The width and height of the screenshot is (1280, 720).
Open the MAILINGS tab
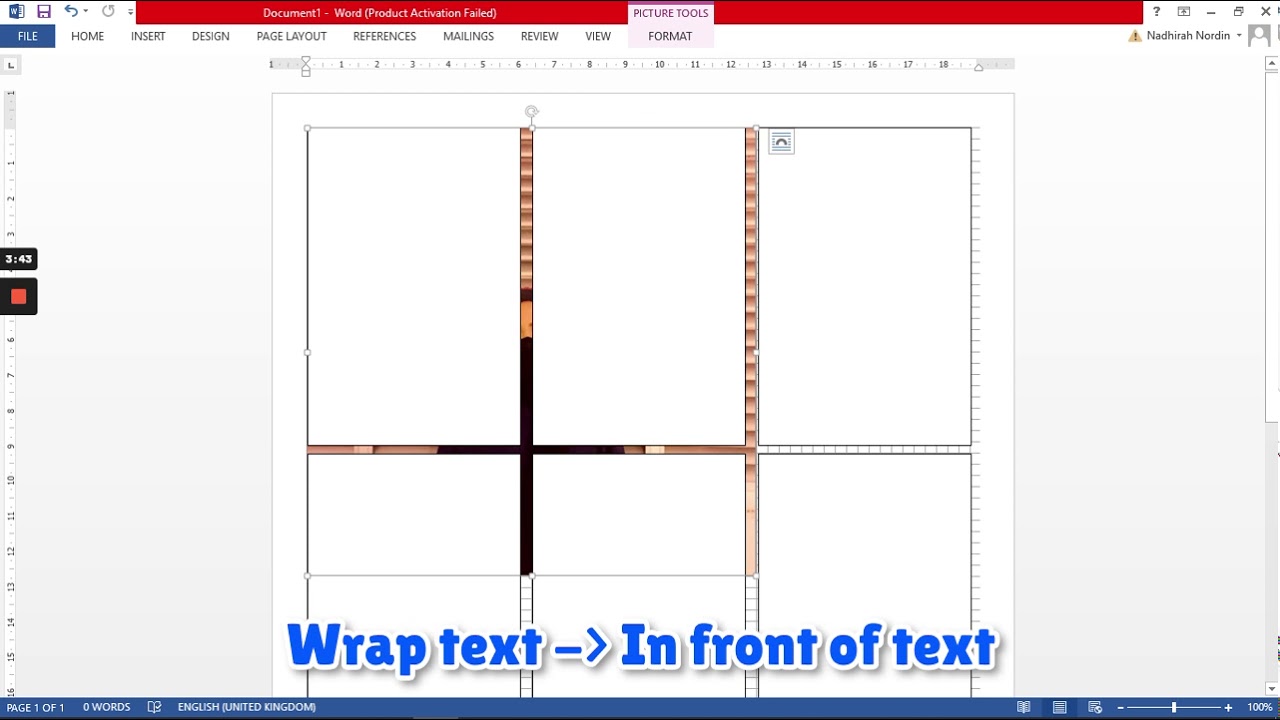468,36
